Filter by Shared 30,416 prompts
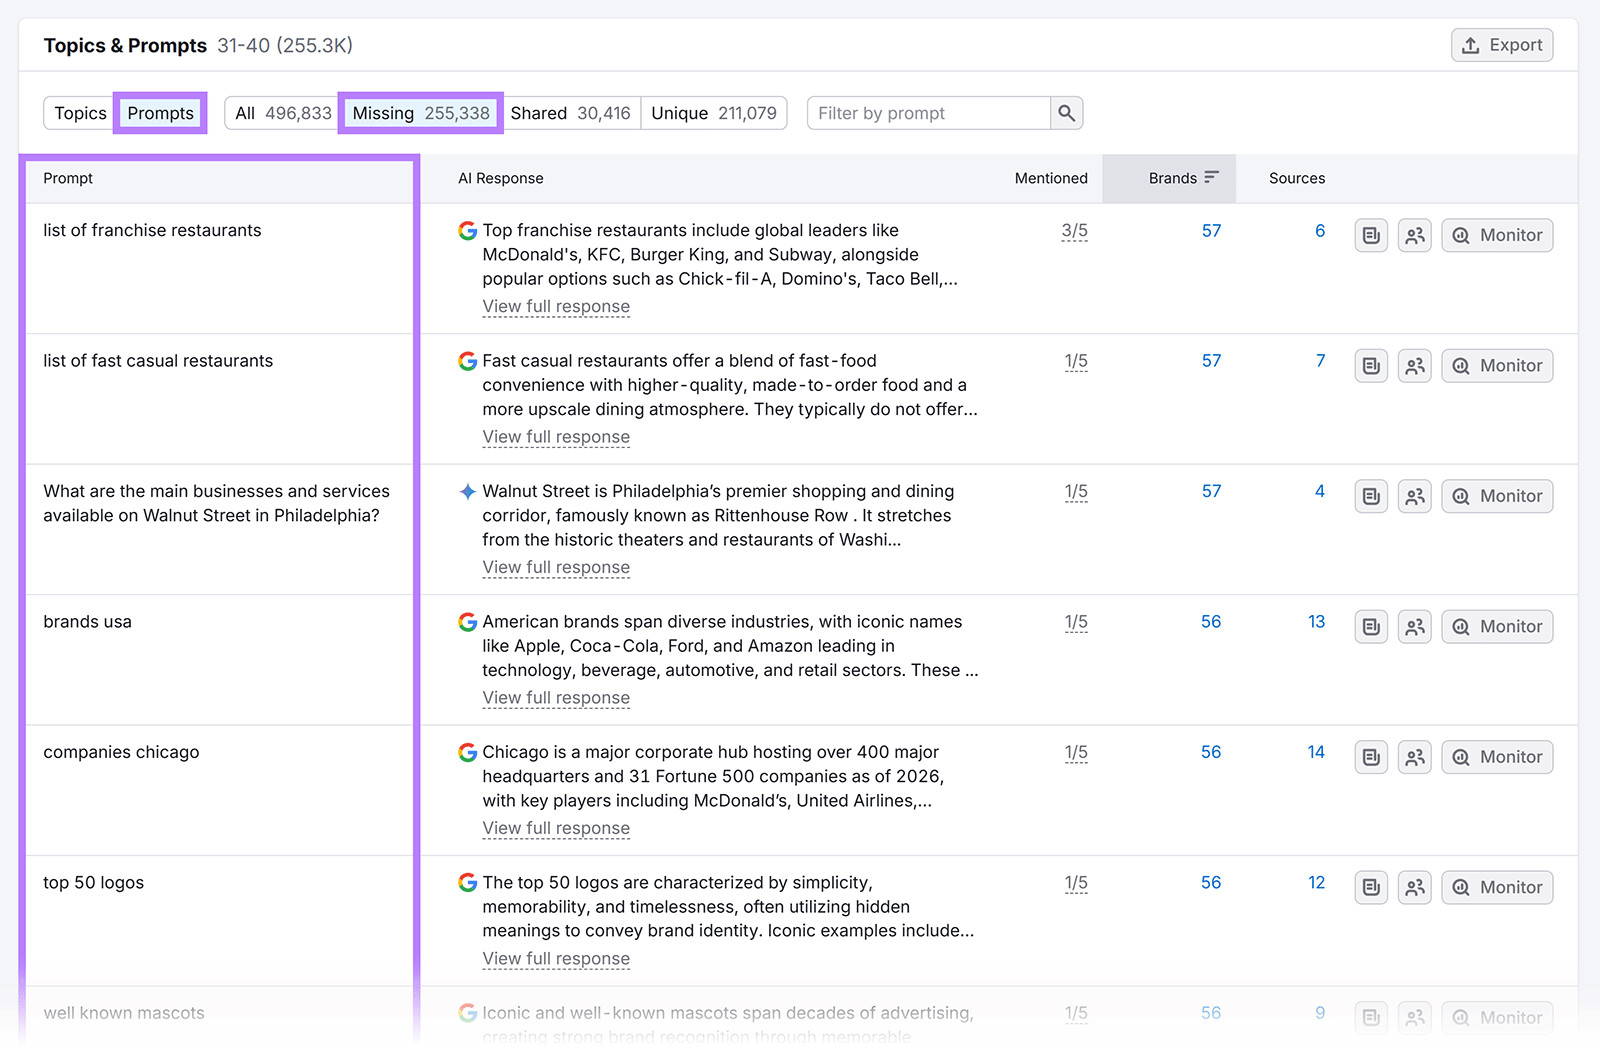Screen dimensions: 1600x1049 (x=570, y=113)
